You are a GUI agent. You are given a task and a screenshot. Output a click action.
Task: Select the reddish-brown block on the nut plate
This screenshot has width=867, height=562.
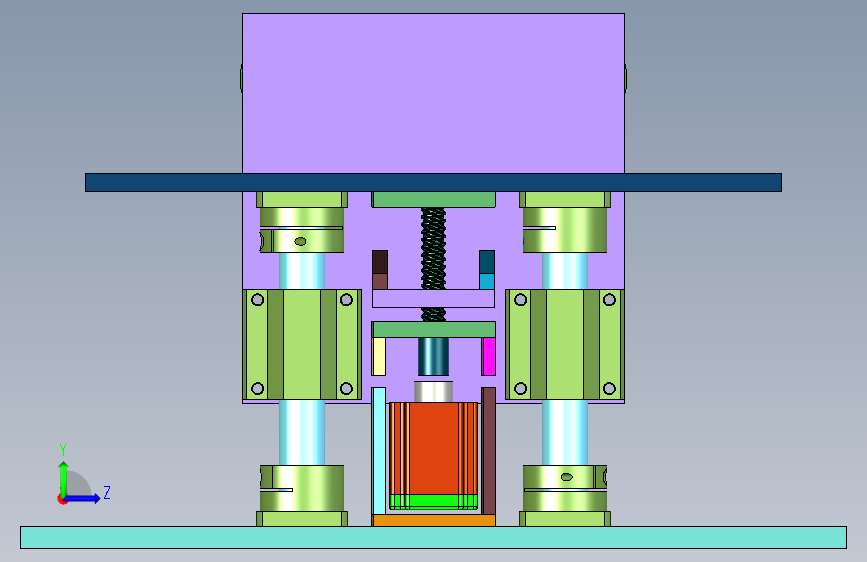click(x=380, y=281)
